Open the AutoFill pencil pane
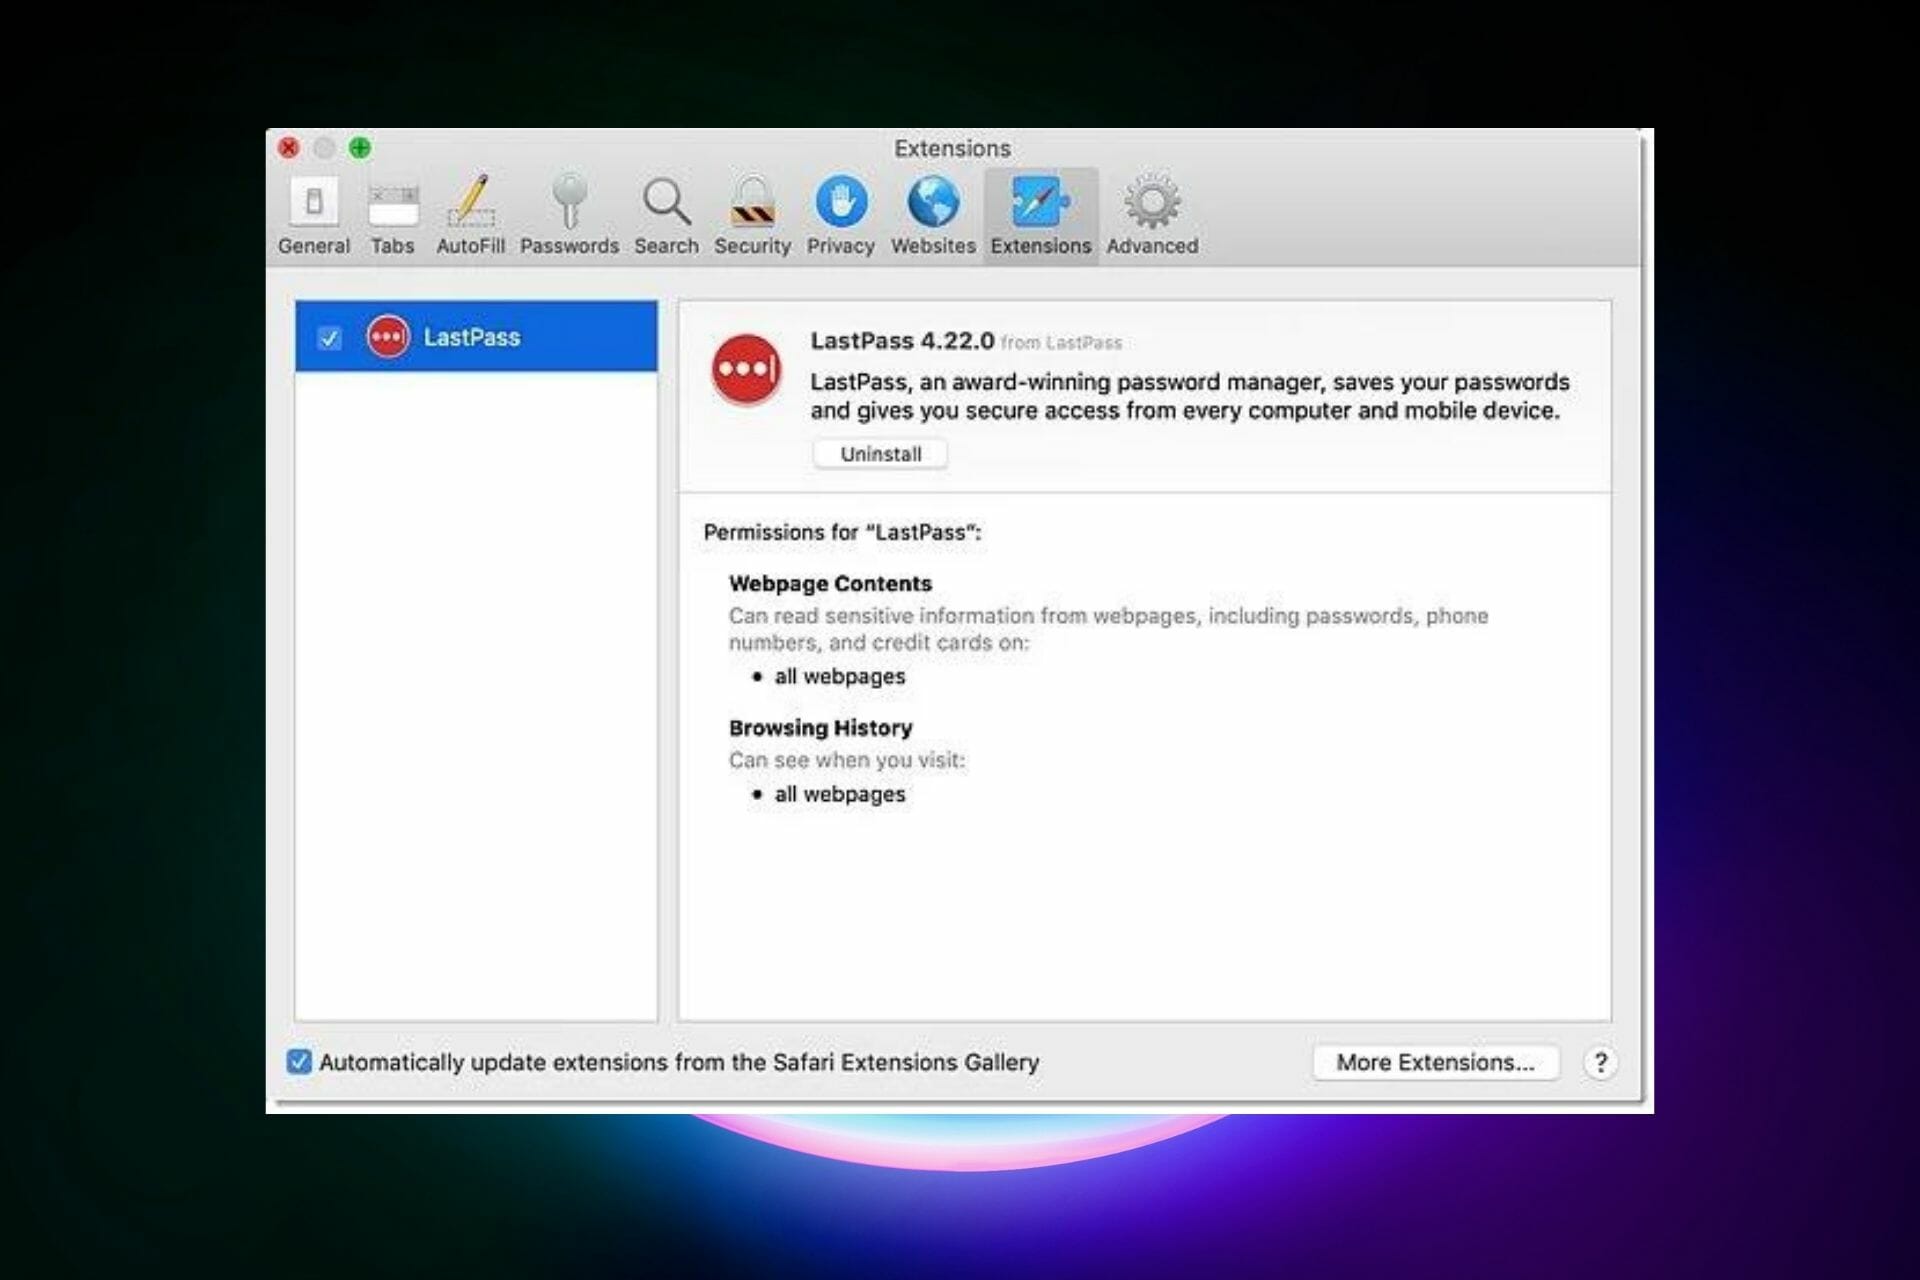Image resolution: width=1920 pixels, height=1280 pixels. click(x=470, y=216)
